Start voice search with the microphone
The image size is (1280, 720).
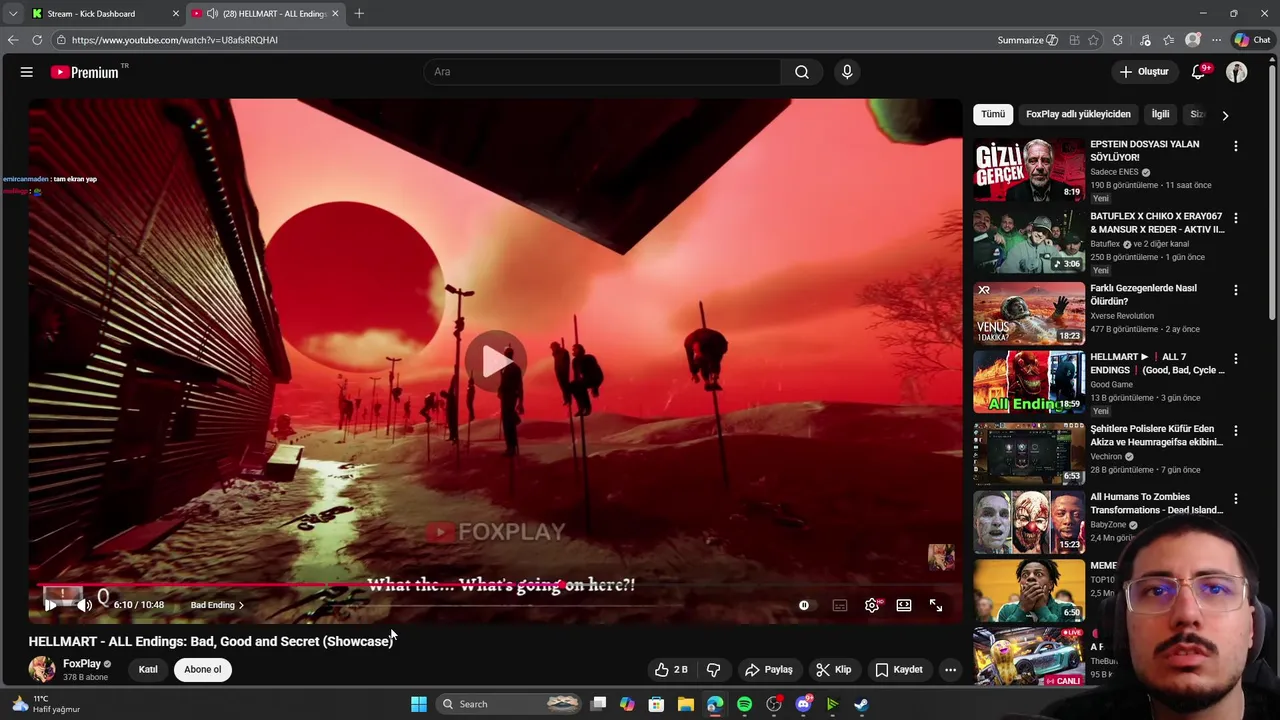point(847,72)
